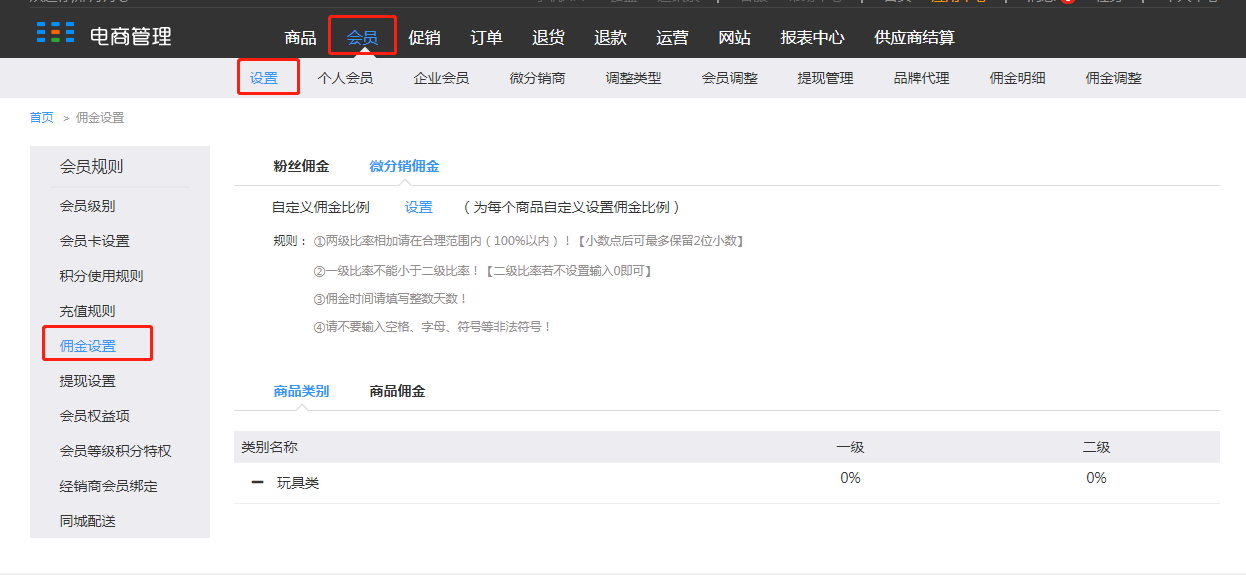1246x575 pixels.
Task: Click rule ④ about 非法符号
Action: click(433, 327)
